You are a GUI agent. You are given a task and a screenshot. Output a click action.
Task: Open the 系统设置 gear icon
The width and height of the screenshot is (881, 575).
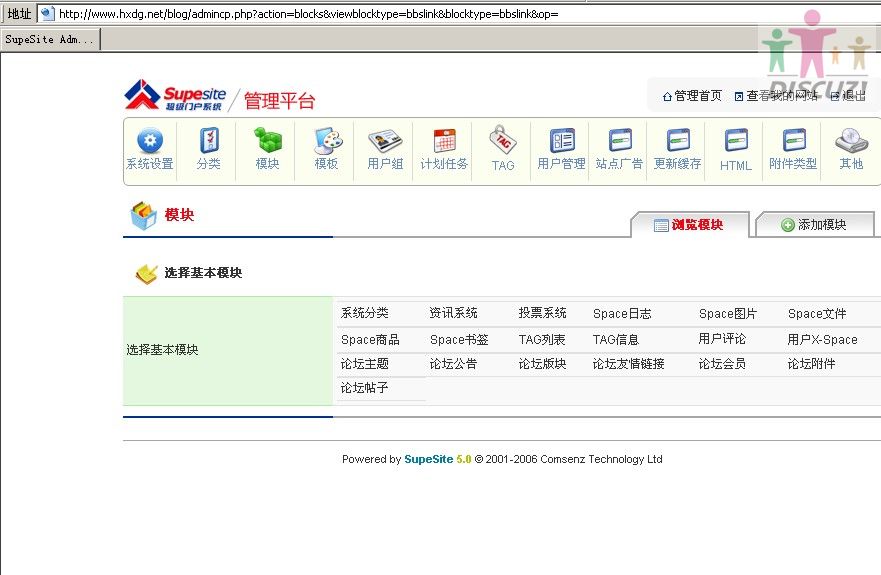tap(150, 140)
